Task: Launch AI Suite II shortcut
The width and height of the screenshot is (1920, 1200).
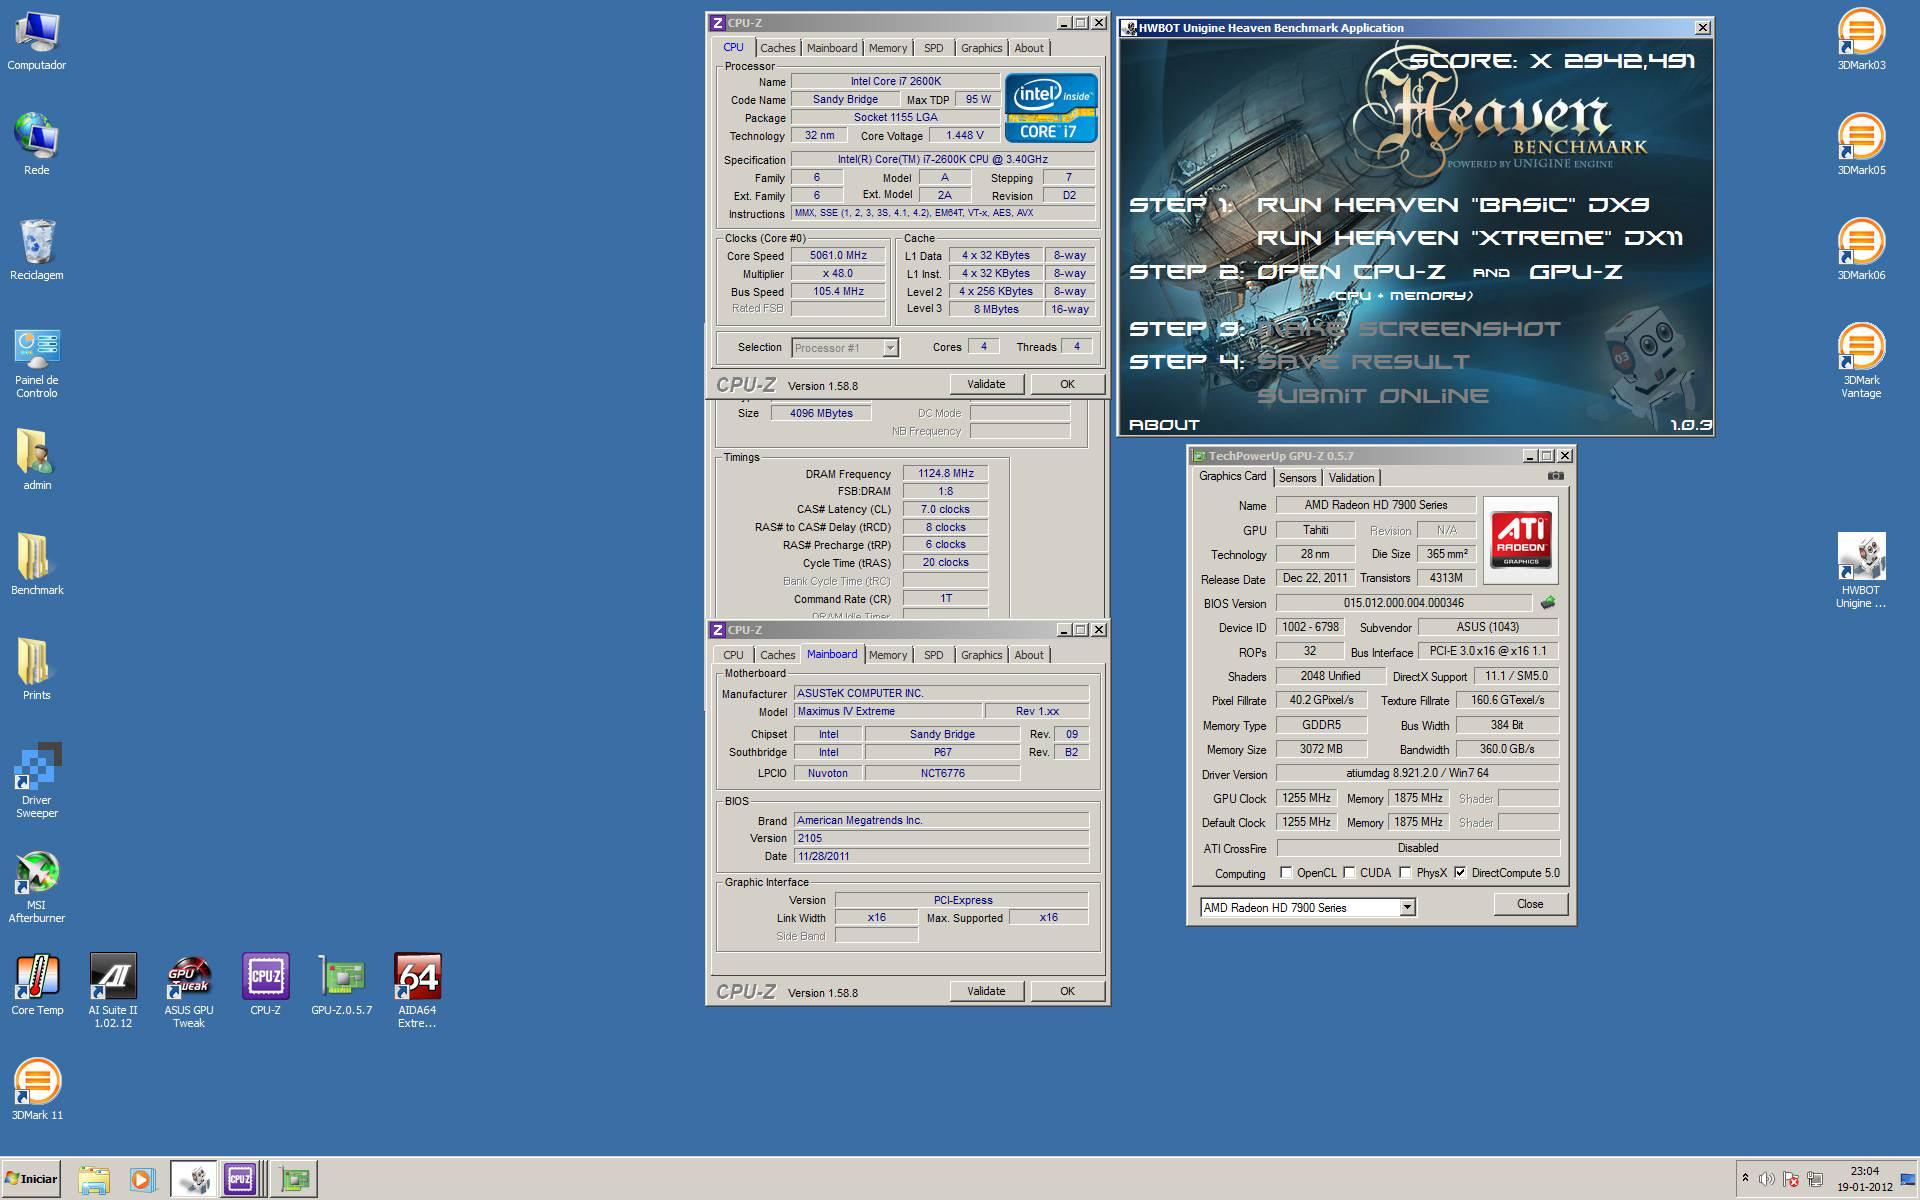Action: click(x=113, y=991)
